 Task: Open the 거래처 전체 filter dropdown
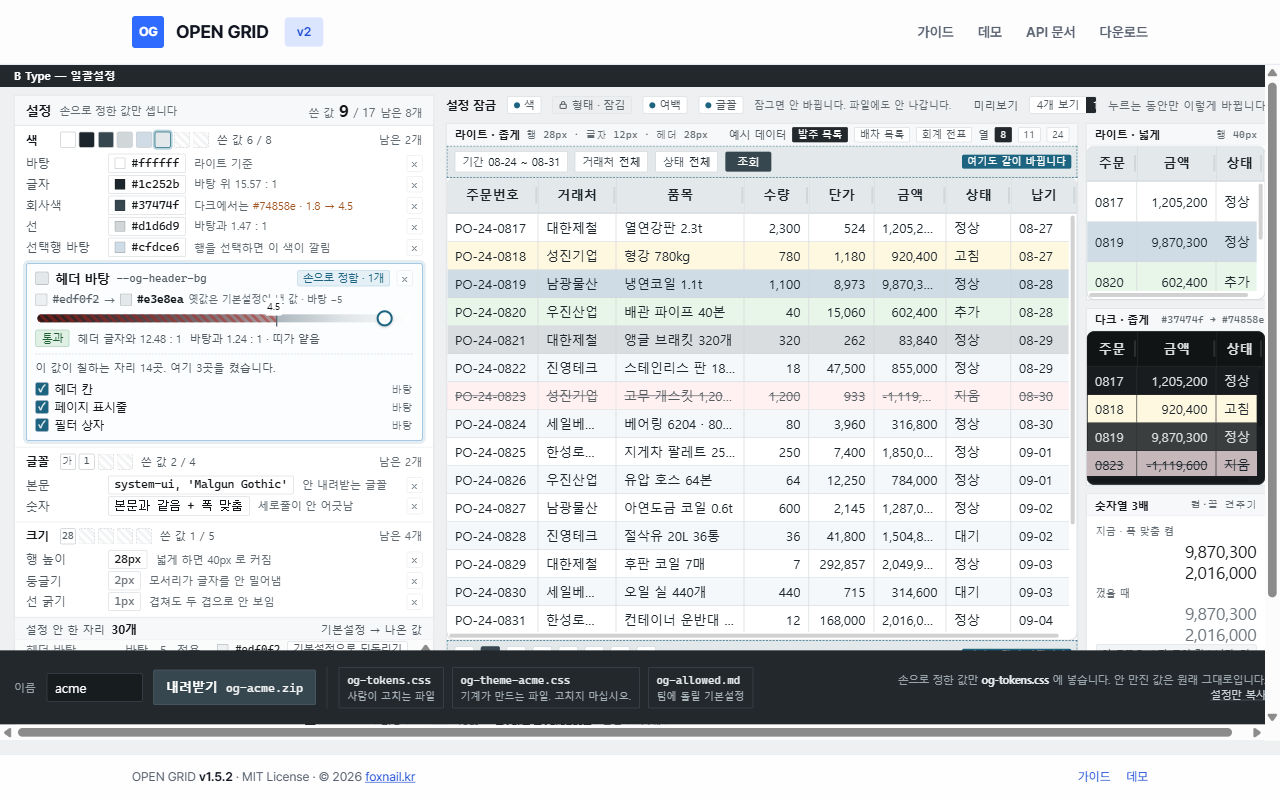pos(611,162)
